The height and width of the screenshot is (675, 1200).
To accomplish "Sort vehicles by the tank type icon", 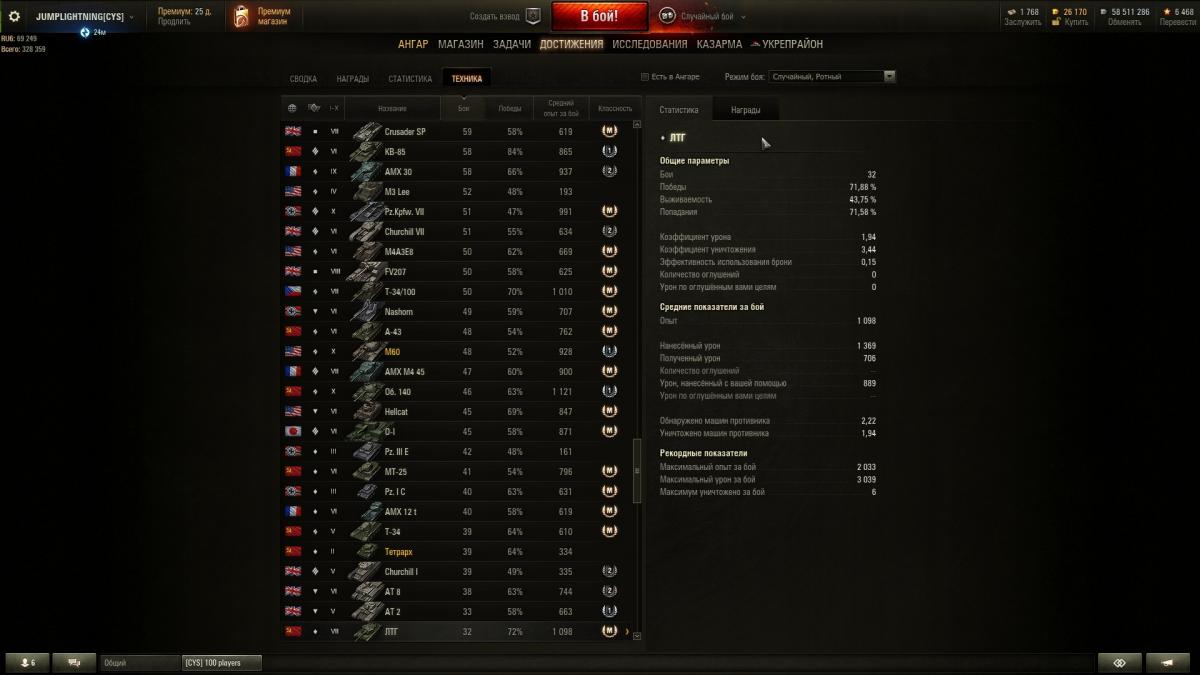I will tap(314, 108).
